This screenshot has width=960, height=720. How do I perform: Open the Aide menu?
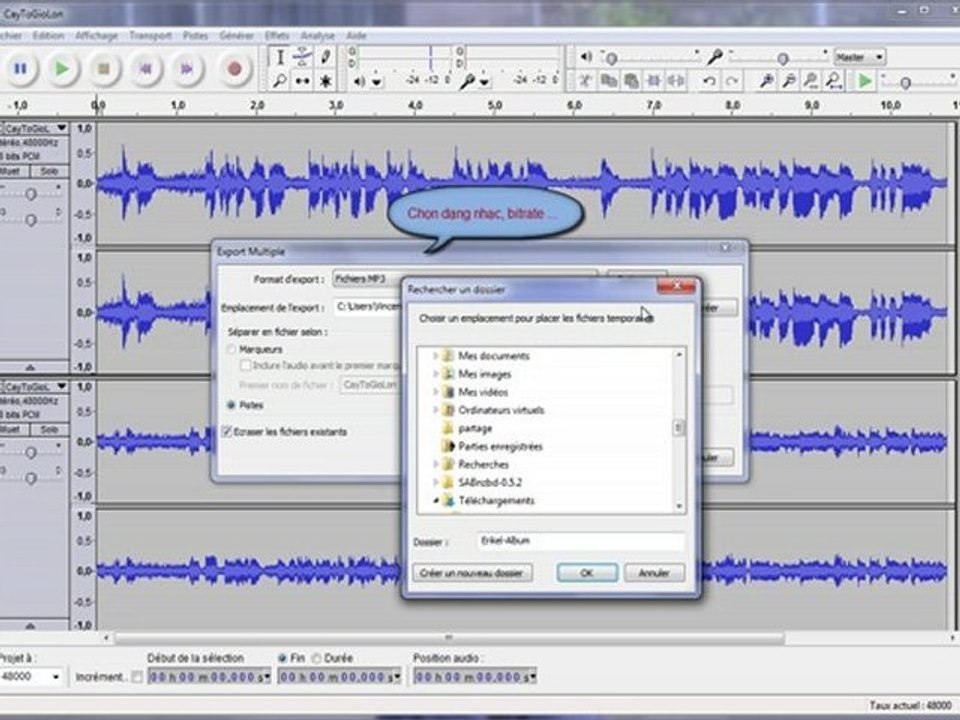click(x=356, y=36)
